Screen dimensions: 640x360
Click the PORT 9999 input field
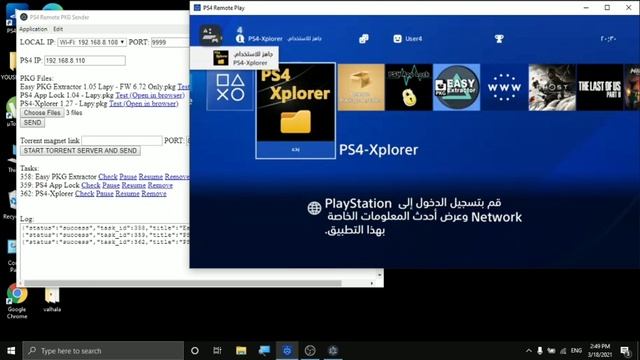[x=170, y=42]
